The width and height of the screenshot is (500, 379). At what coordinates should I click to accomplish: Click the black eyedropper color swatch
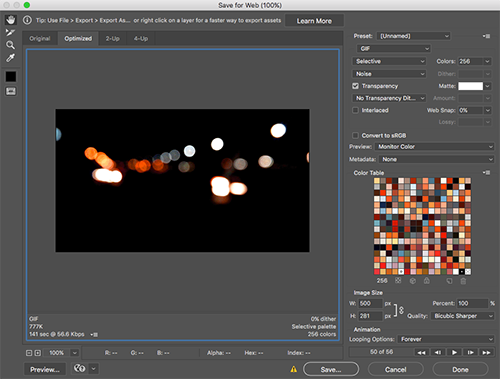coord(11,77)
